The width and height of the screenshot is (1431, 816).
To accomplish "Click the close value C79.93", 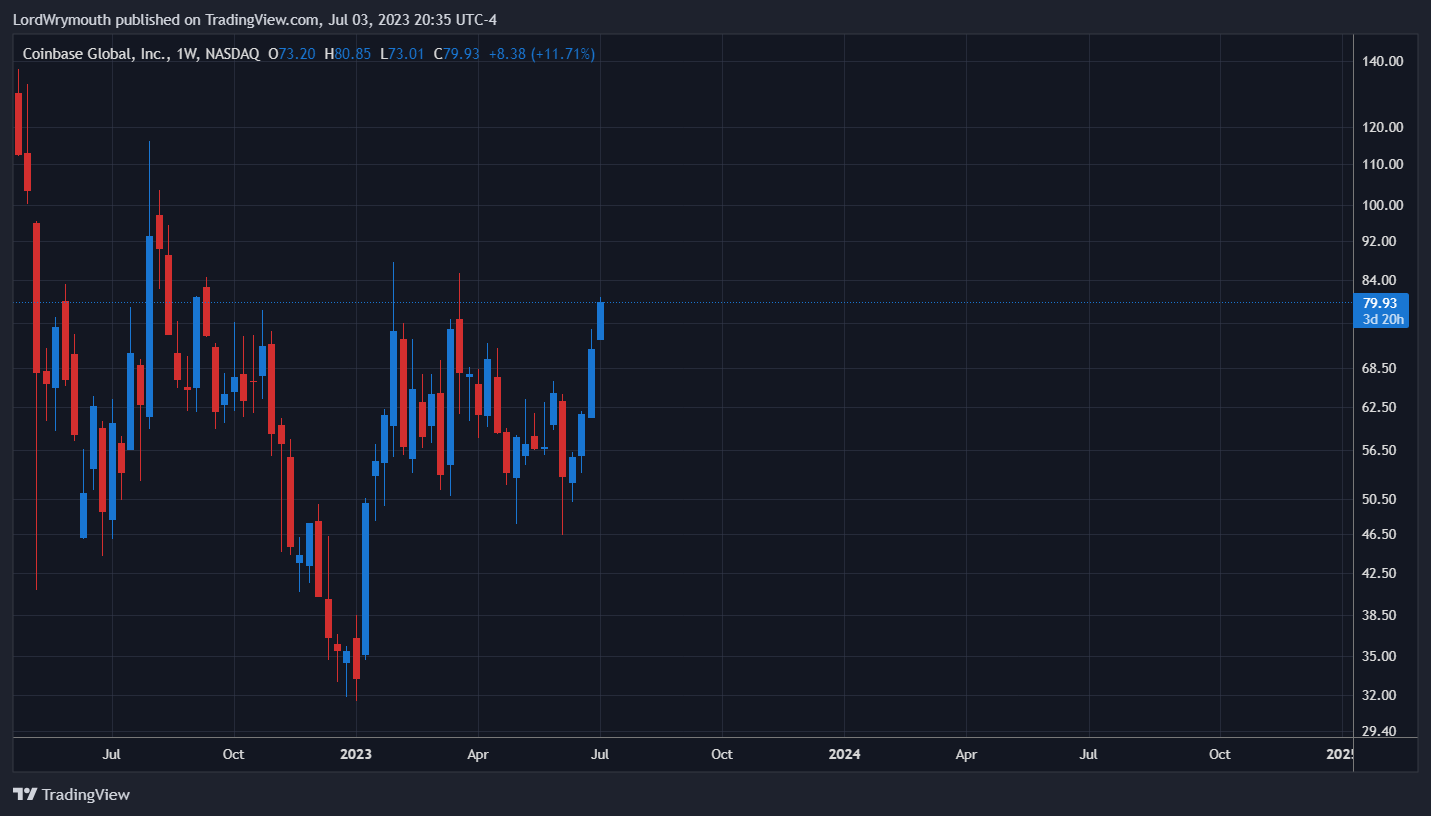I will (456, 54).
